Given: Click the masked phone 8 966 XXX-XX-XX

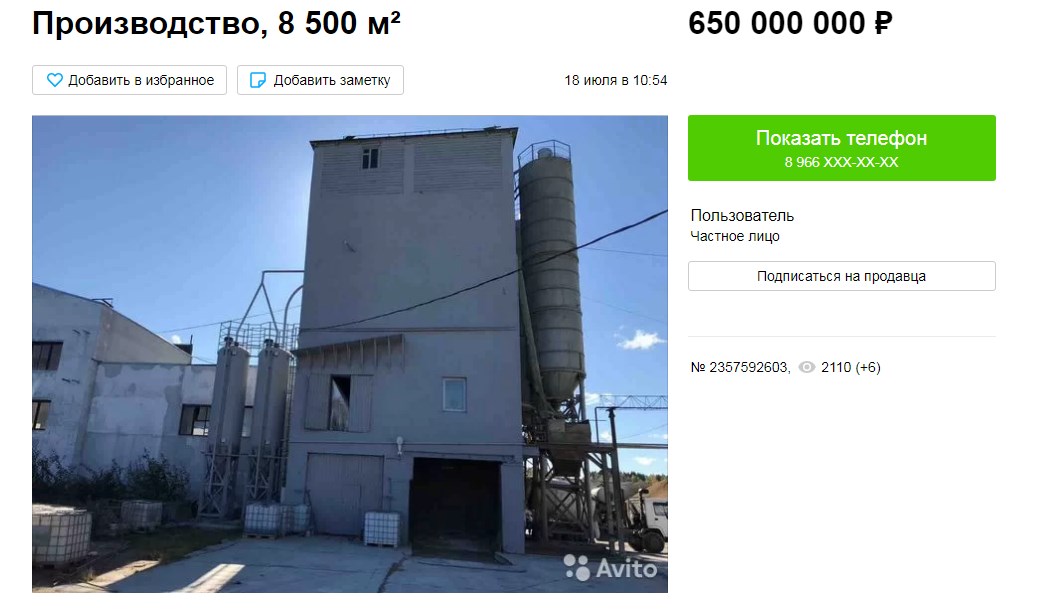Looking at the screenshot, I should (x=841, y=162).
